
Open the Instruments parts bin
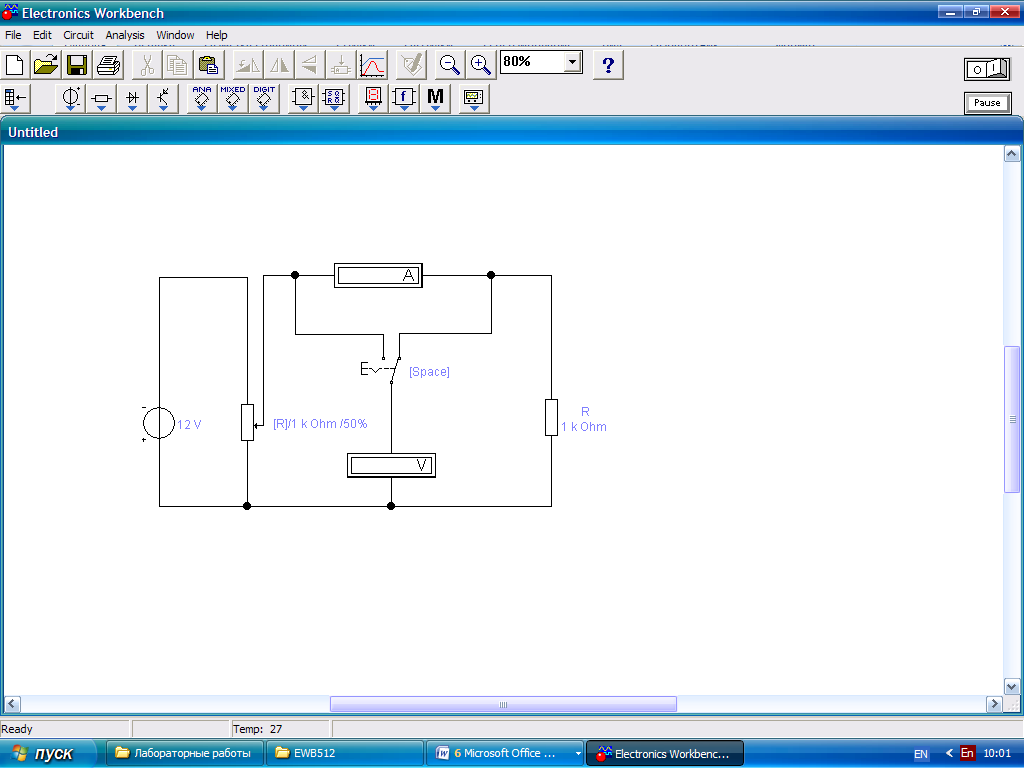474,99
